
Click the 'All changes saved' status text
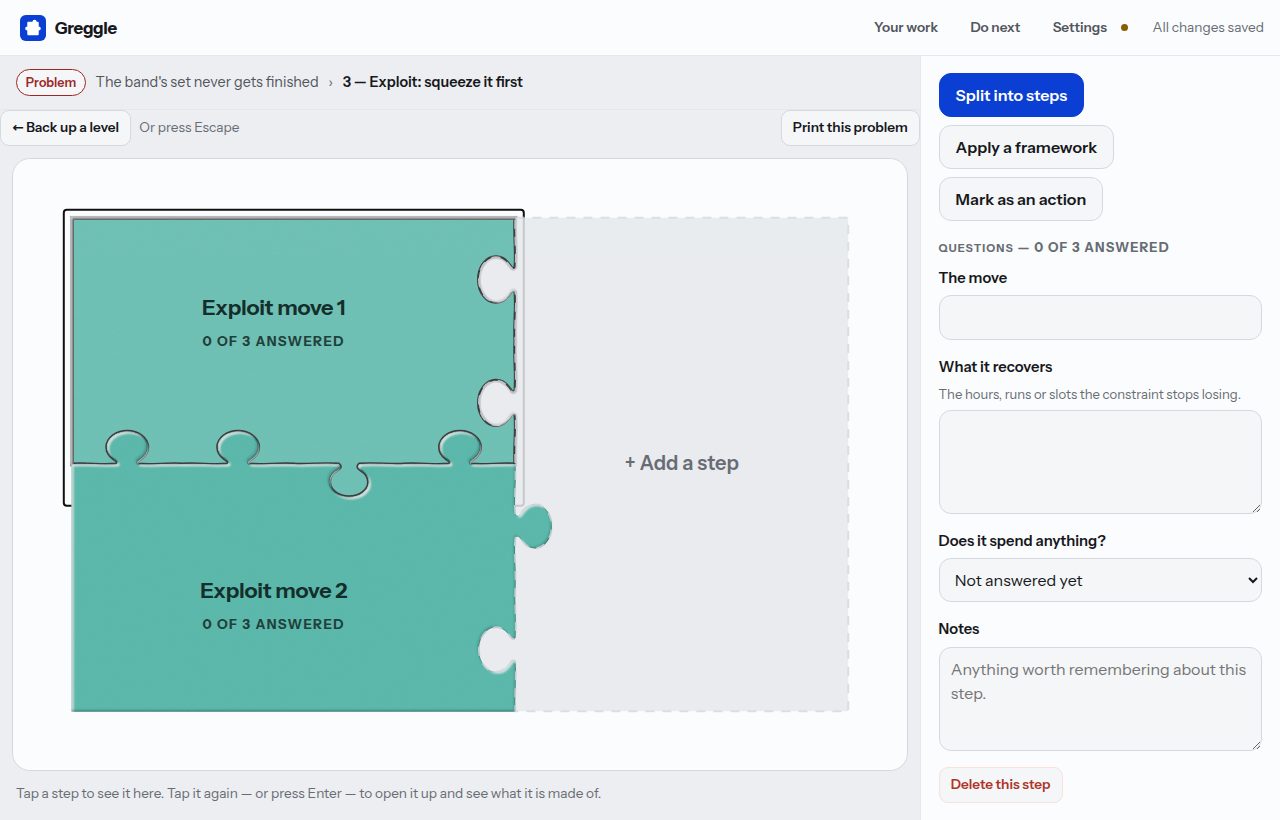click(1208, 28)
